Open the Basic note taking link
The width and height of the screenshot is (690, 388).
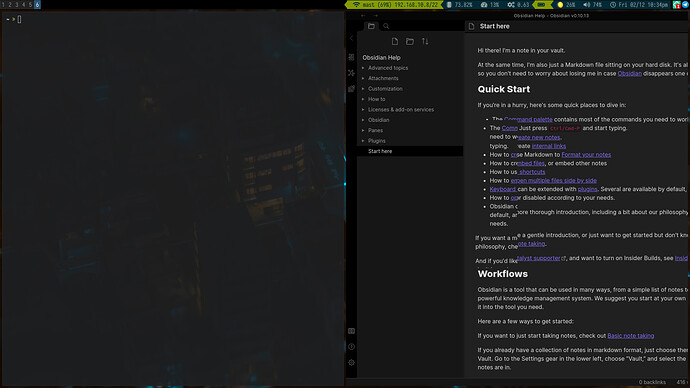click(630, 336)
